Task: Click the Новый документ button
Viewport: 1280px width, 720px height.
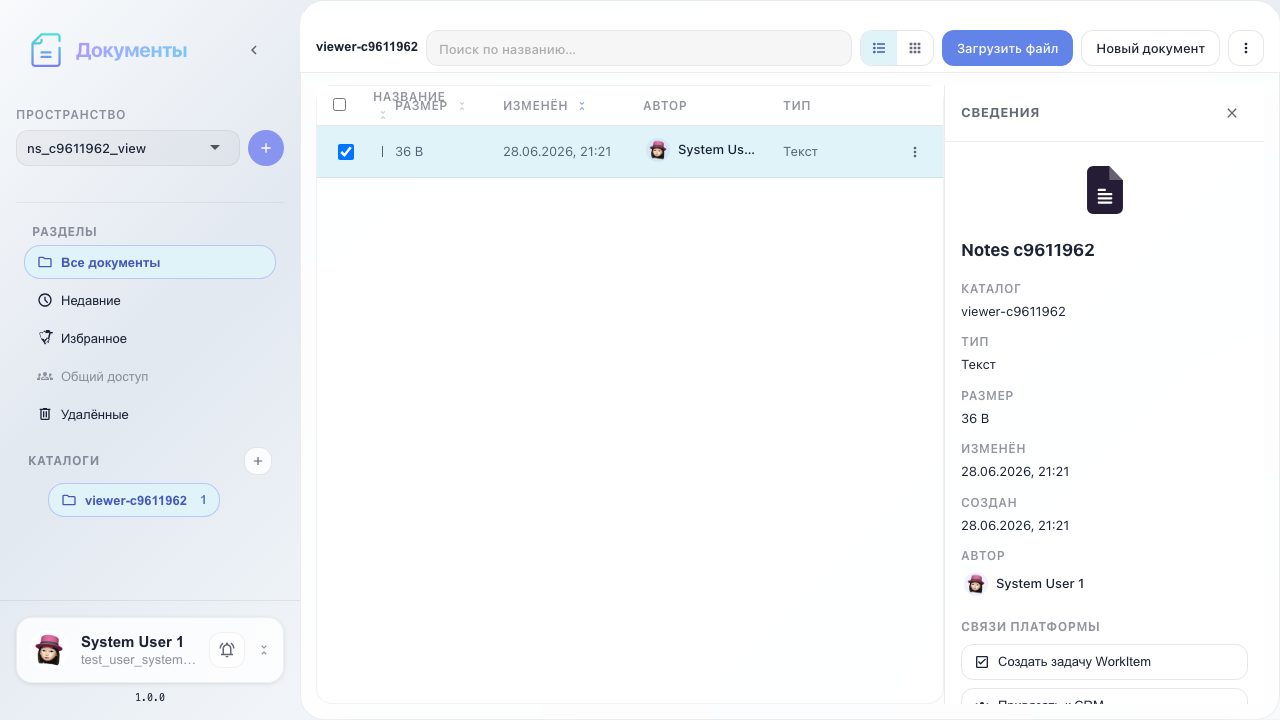Action: [x=1150, y=48]
